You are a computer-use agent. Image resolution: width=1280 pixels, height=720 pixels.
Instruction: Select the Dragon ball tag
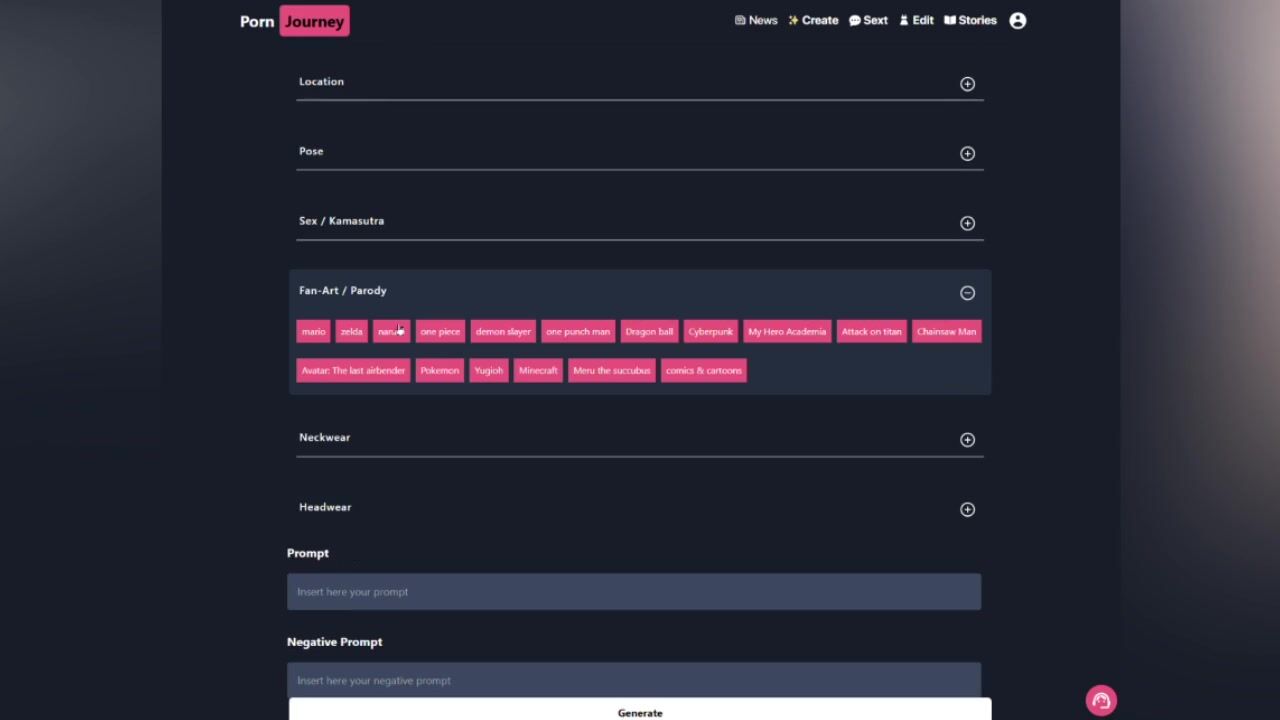tap(649, 332)
